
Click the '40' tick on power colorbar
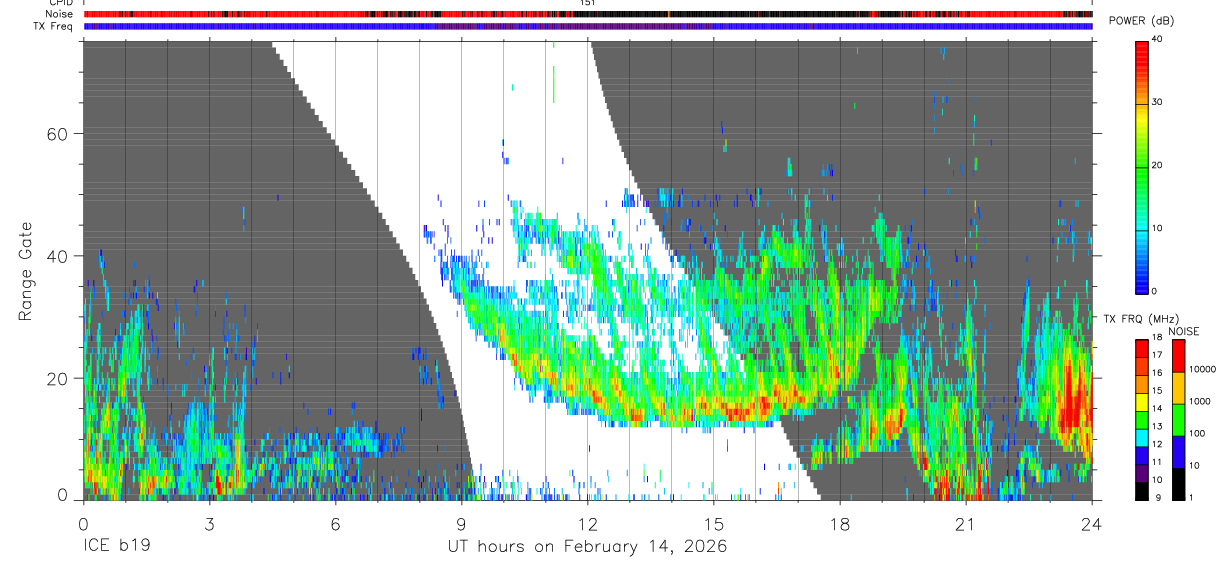point(1157,40)
